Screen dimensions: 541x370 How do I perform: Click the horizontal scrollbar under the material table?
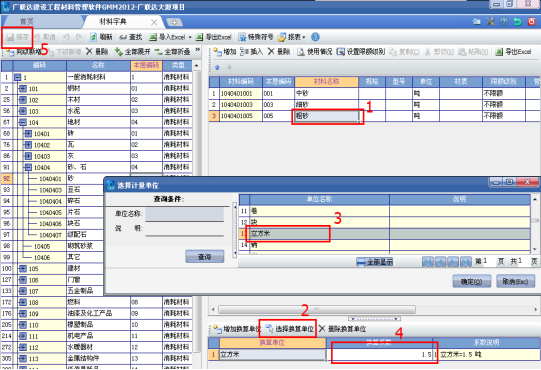point(317,309)
